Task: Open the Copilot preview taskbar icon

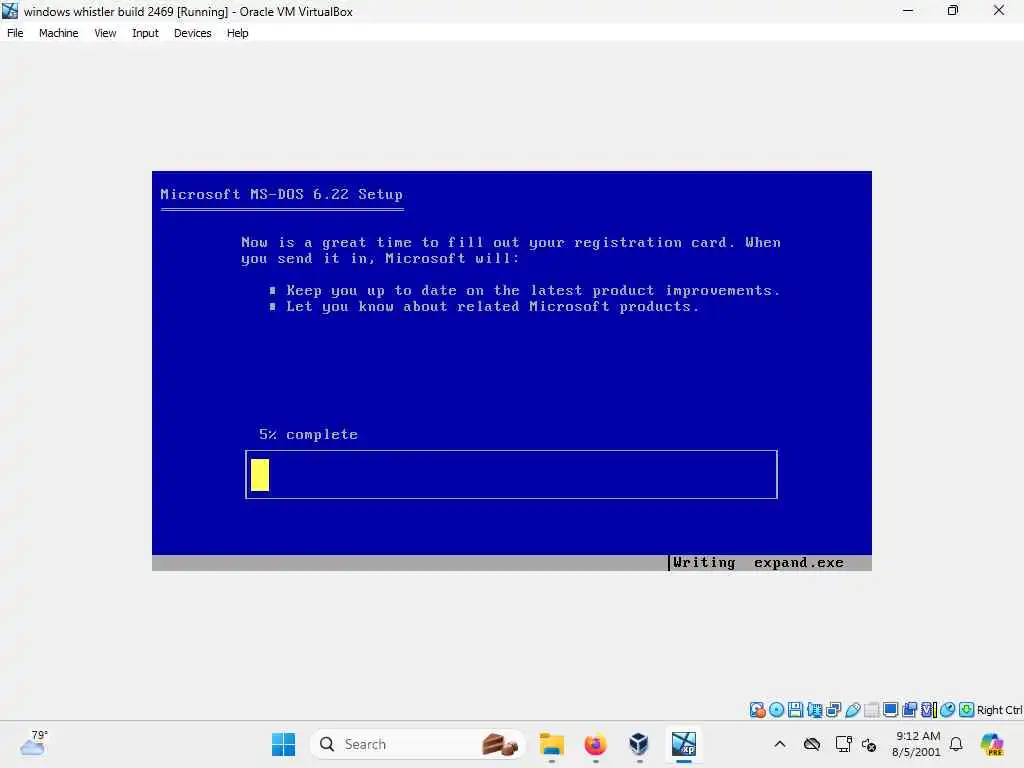Action: (x=992, y=744)
